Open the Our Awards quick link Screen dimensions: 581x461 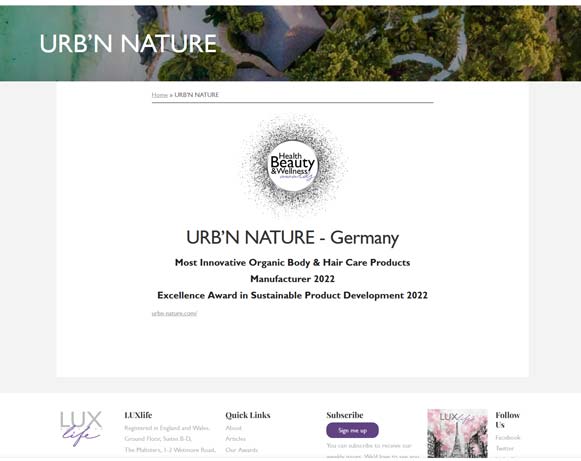coord(241,450)
